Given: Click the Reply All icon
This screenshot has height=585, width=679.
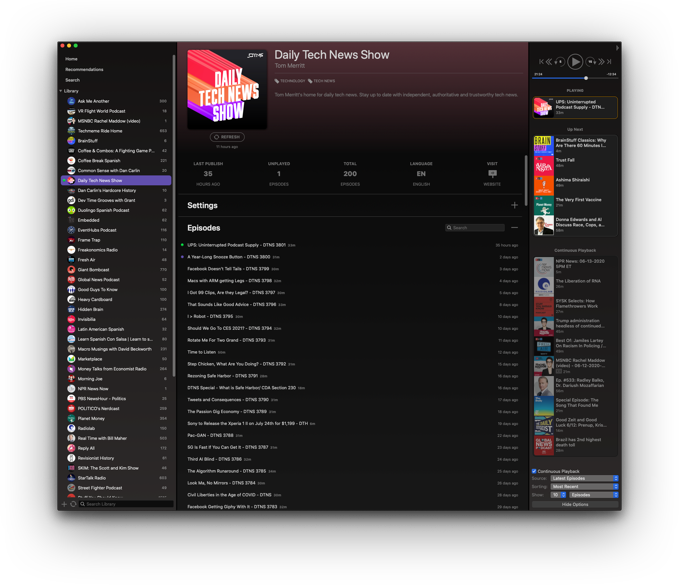Looking at the screenshot, I should pos(71,448).
